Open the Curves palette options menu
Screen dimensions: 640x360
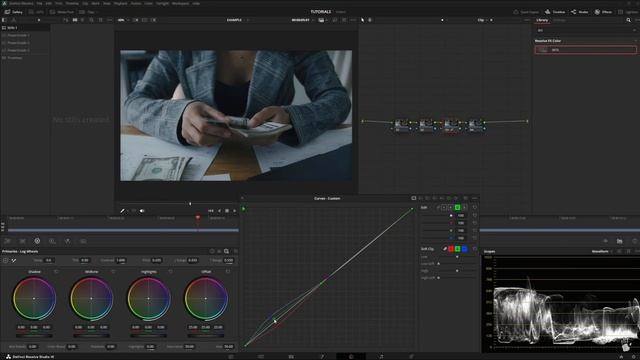(x=474, y=198)
